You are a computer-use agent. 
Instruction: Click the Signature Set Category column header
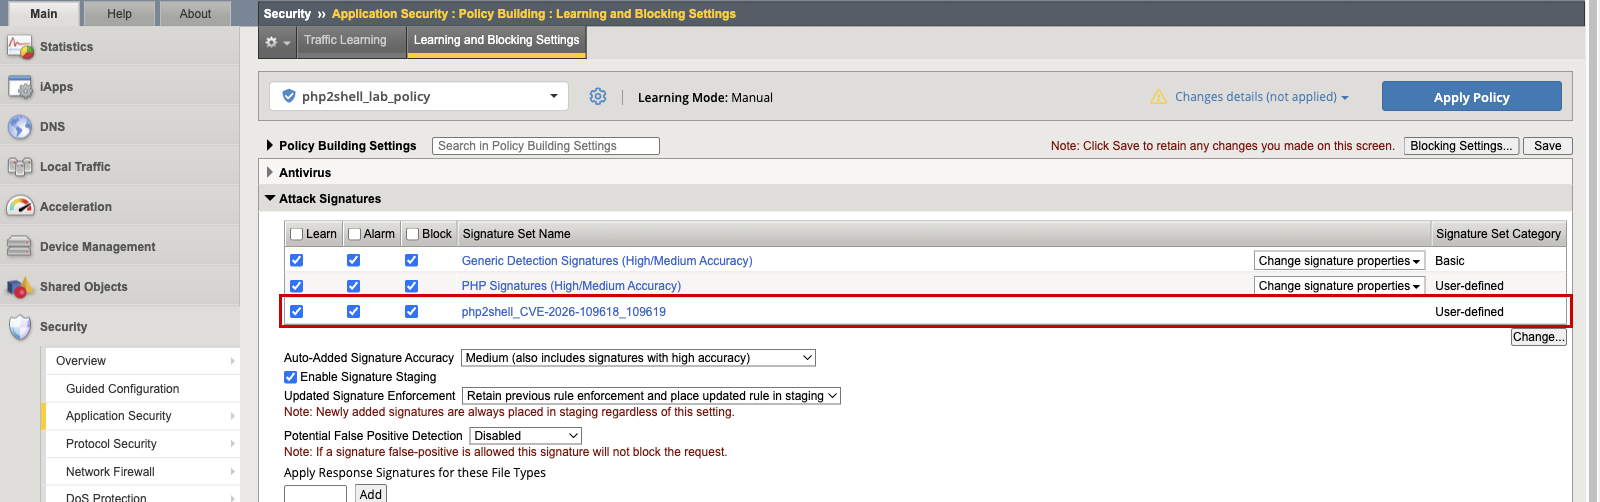[x=1498, y=234]
